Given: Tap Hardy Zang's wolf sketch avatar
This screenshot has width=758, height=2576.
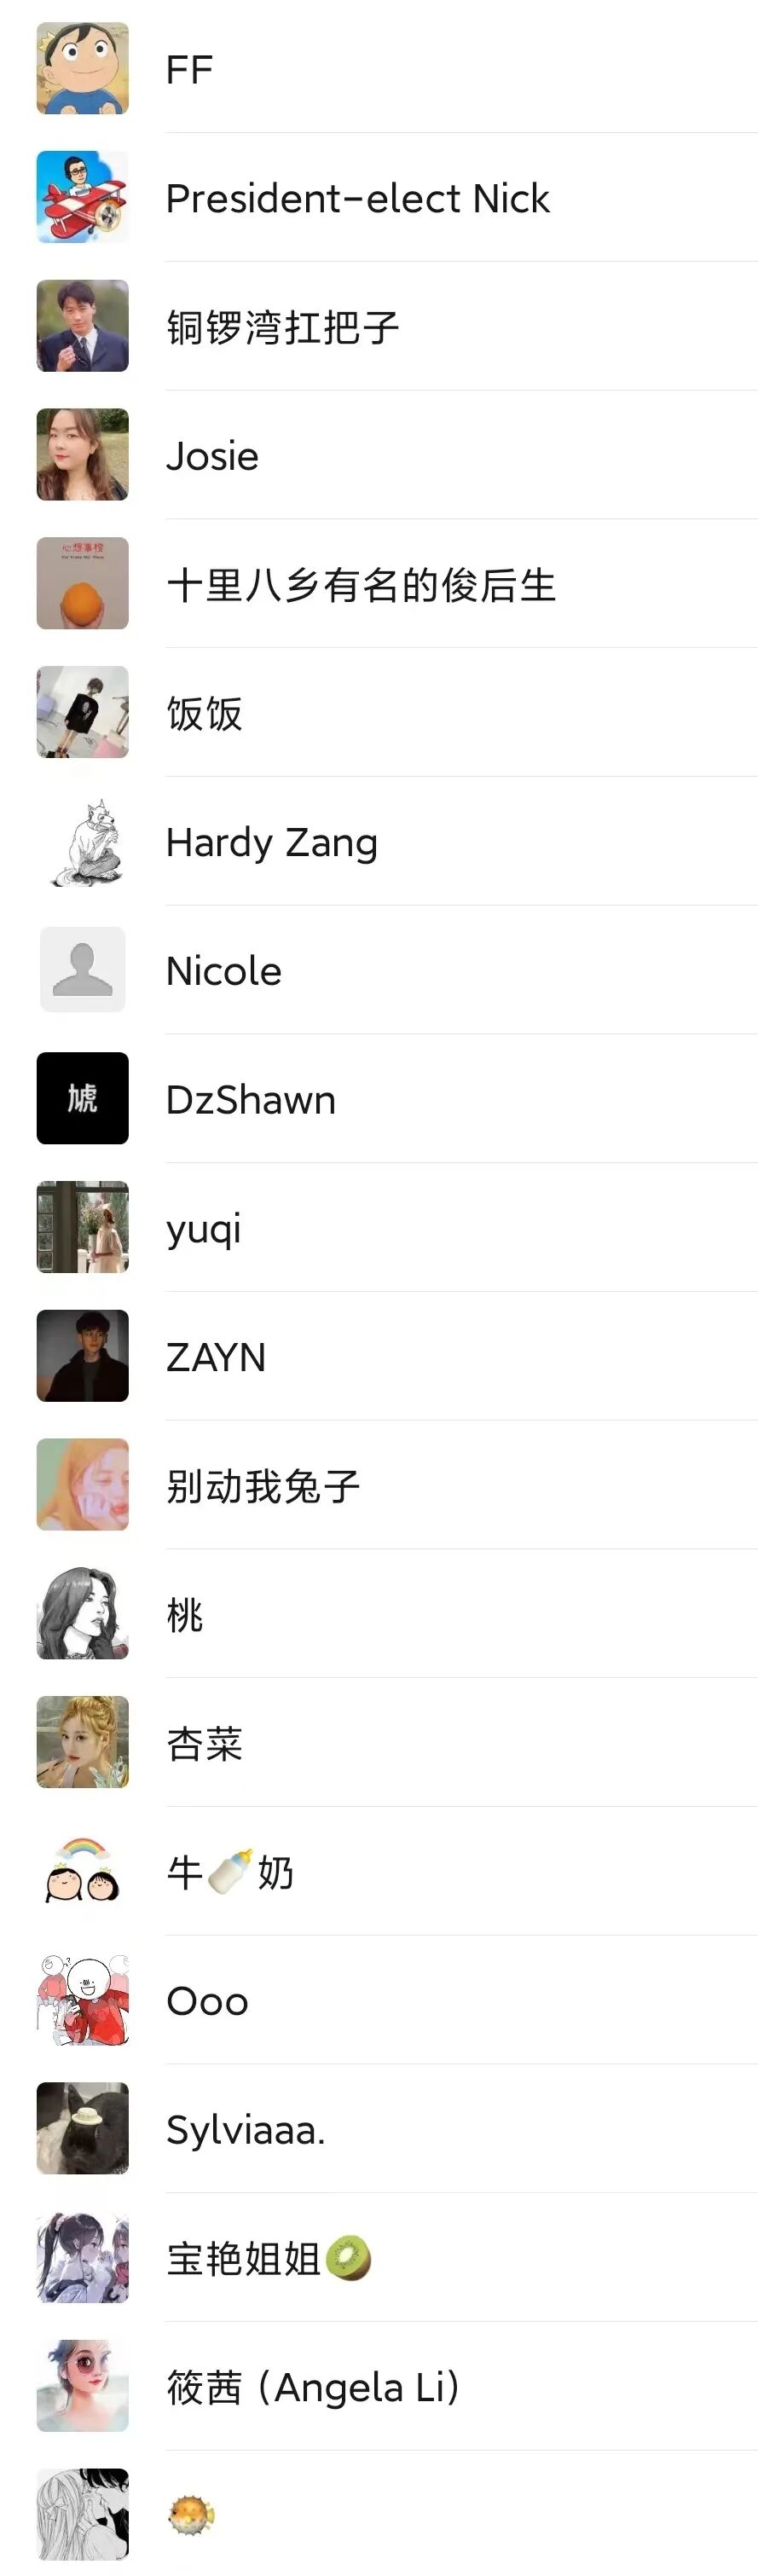Looking at the screenshot, I should pos(82,841).
